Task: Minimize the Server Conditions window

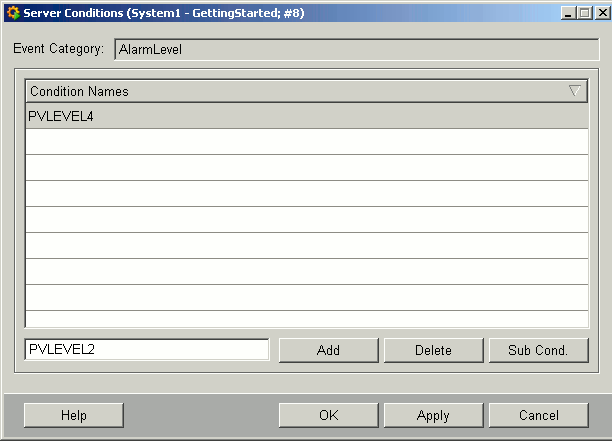Action: coord(567,13)
